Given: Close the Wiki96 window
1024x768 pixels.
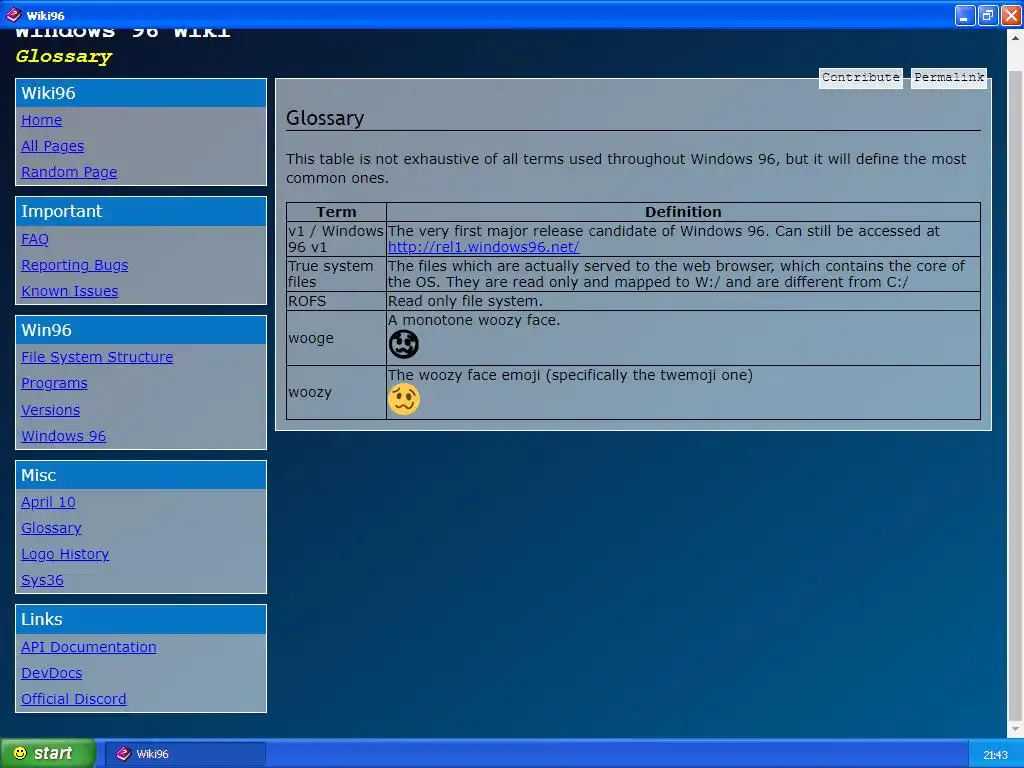Looking at the screenshot, I should [1011, 15].
